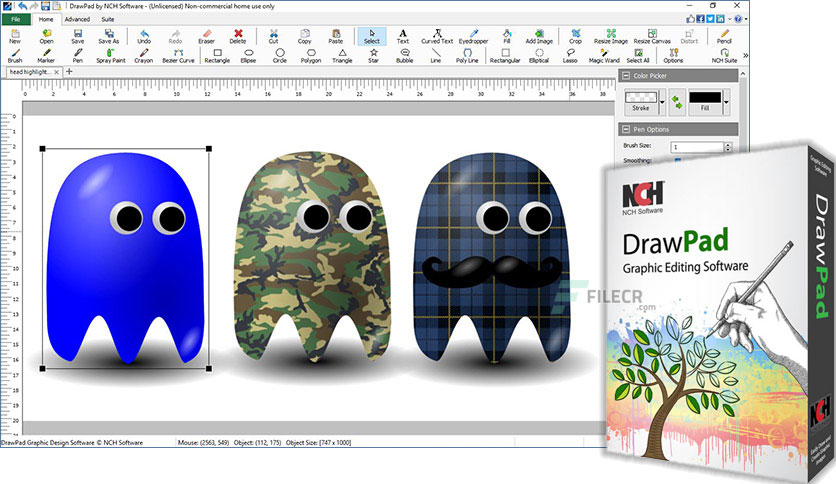Choose the Text tool
Screen dimensions: 836x484
(403, 36)
